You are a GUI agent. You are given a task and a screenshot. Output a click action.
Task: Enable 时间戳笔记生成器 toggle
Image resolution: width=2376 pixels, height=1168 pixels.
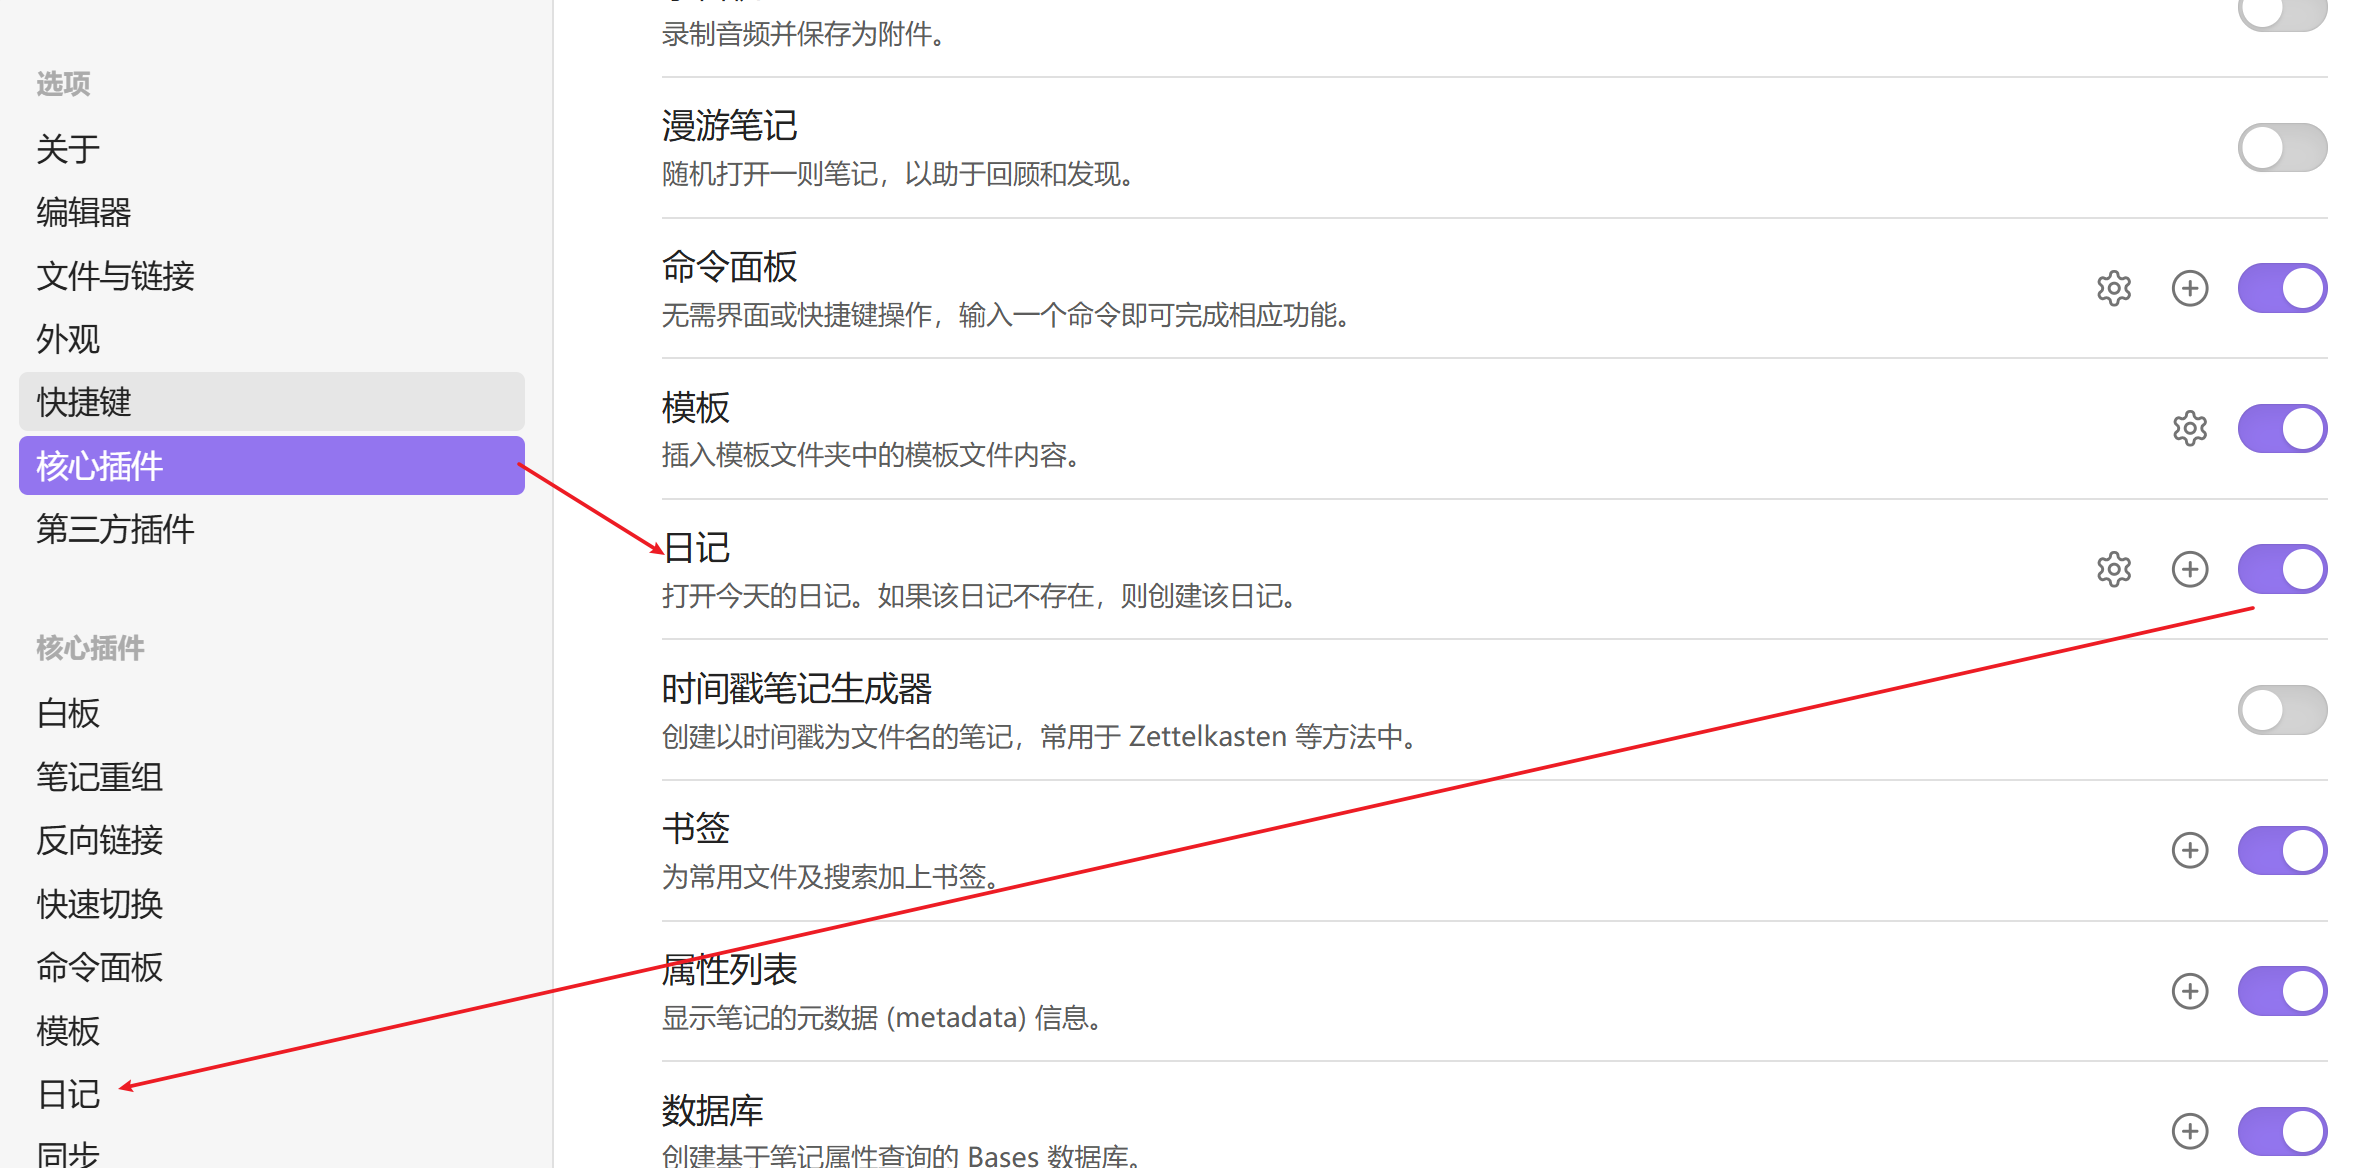pyautogui.click(x=2281, y=710)
